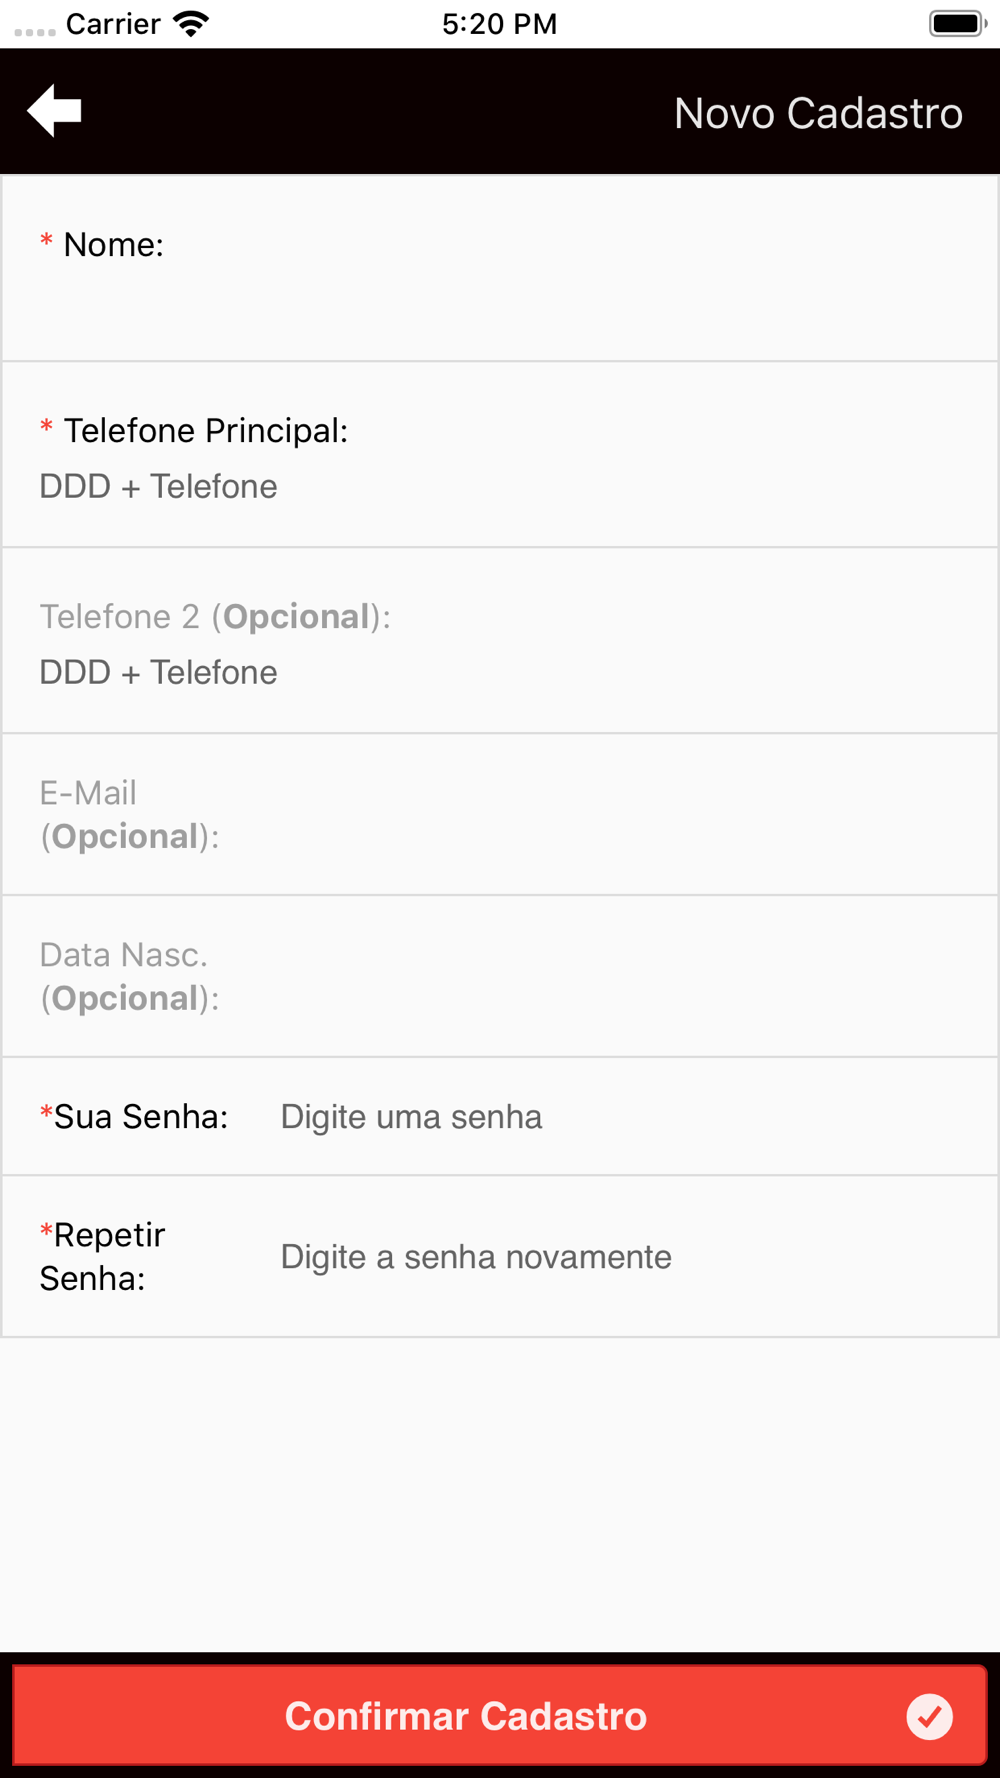Select the Telefone Principal DDD + Telefone field

click(500, 486)
